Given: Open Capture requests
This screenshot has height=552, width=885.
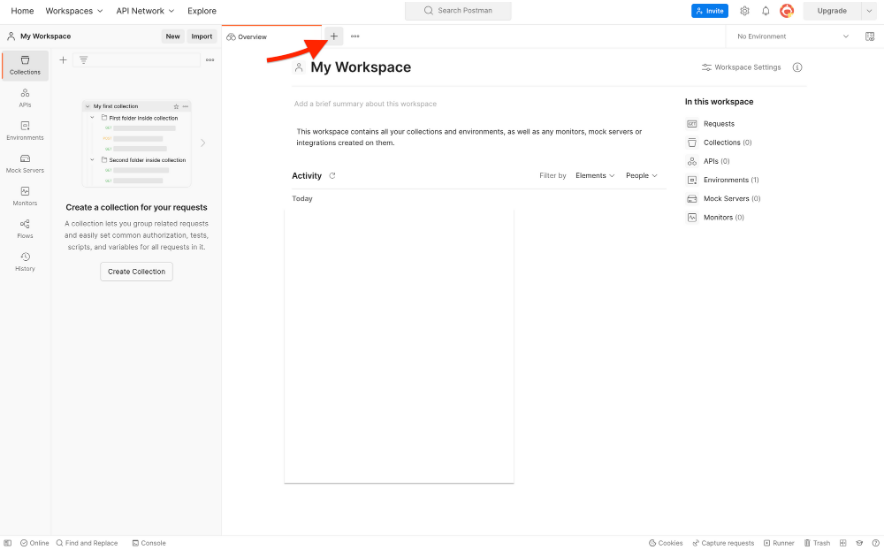Looking at the screenshot, I should (723, 543).
